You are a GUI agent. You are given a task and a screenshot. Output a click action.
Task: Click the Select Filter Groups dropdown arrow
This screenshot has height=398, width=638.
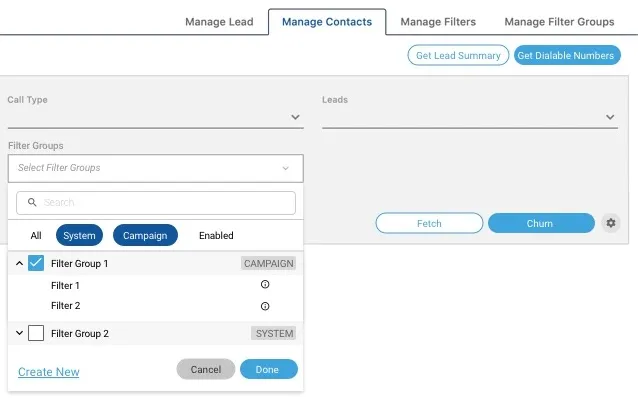(x=286, y=168)
